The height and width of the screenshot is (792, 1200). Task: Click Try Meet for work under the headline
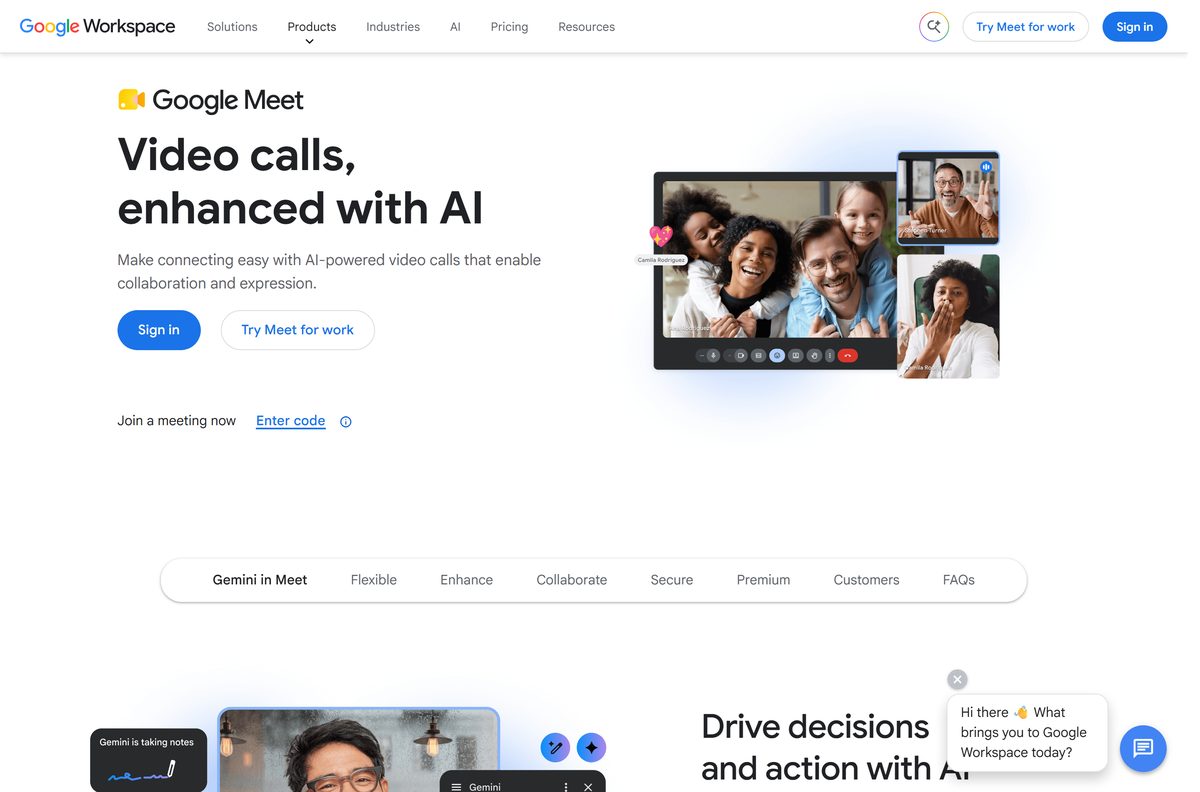[x=297, y=330]
